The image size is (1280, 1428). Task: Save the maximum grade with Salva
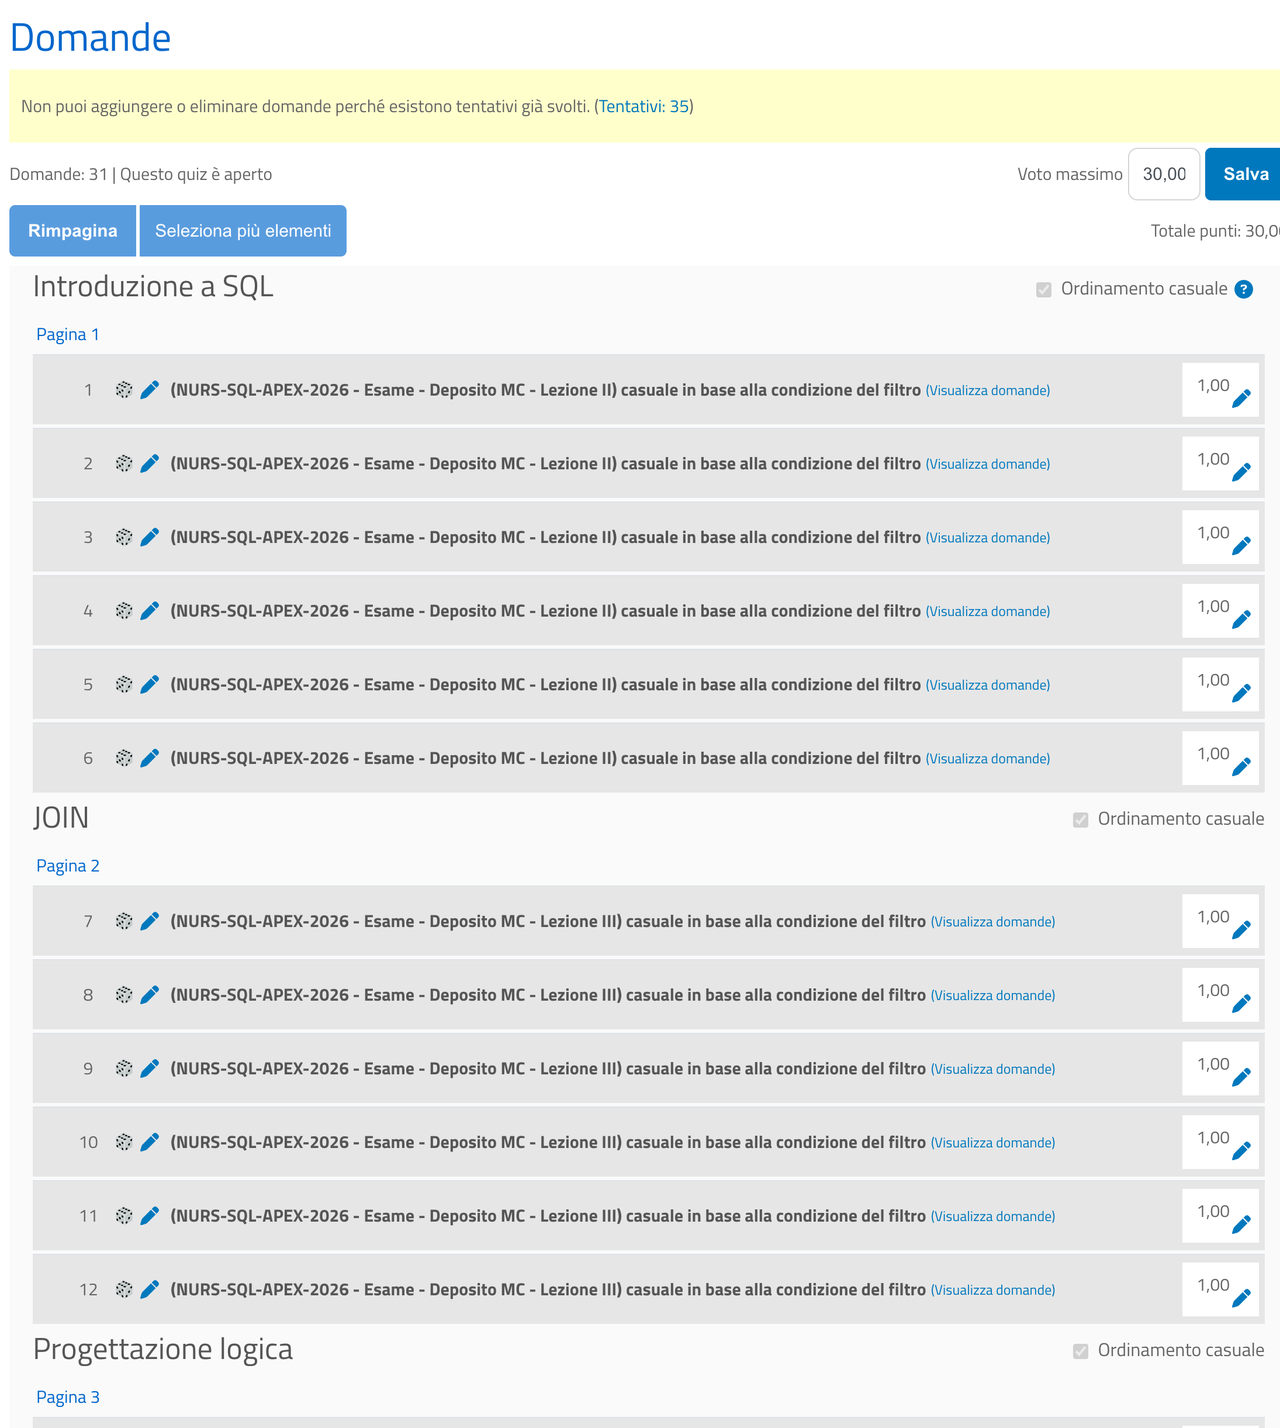click(x=1244, y=174)
